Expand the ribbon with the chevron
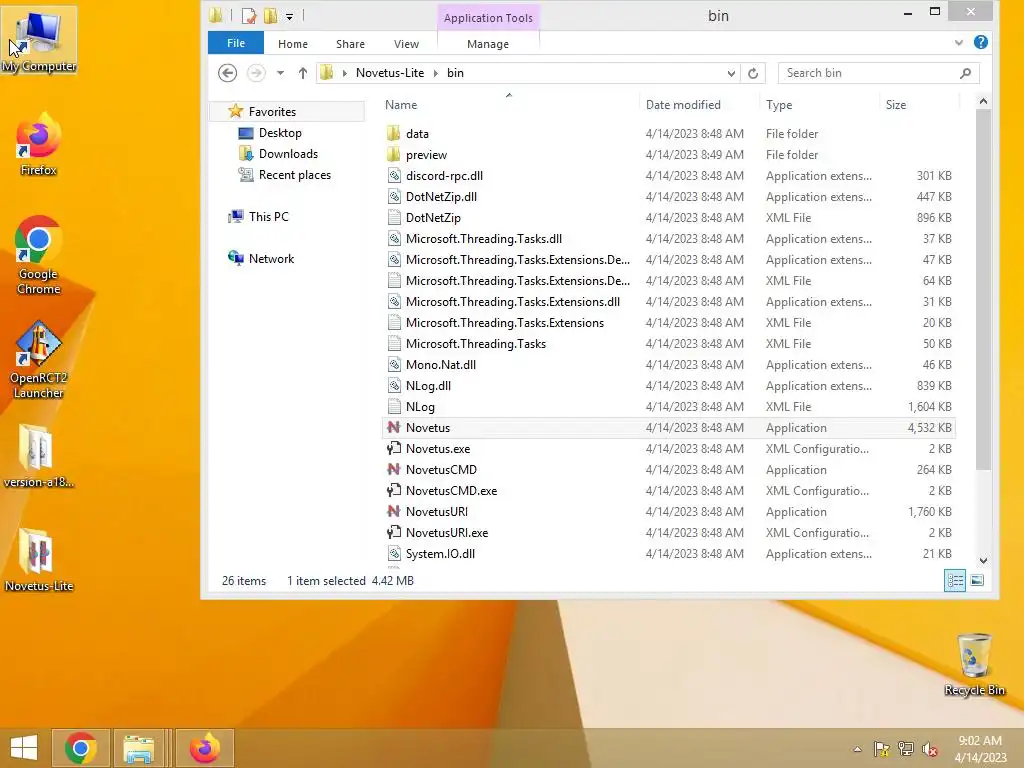The width and height of the screenshot is (1024, 768). [959, 42]
